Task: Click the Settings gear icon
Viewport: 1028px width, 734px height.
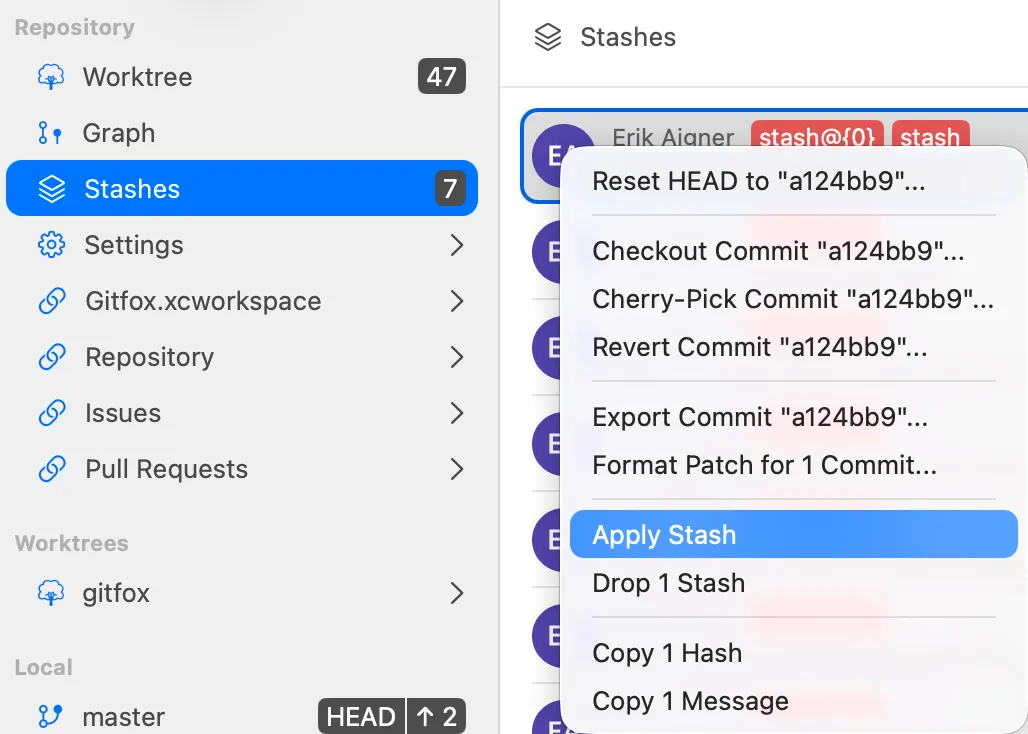Action: pos(51,245)
